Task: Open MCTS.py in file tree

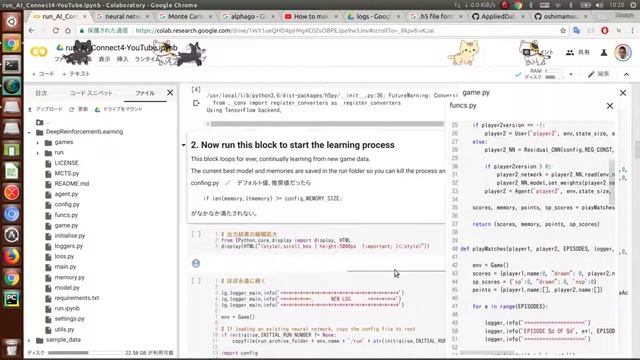Action: [67, 173]
